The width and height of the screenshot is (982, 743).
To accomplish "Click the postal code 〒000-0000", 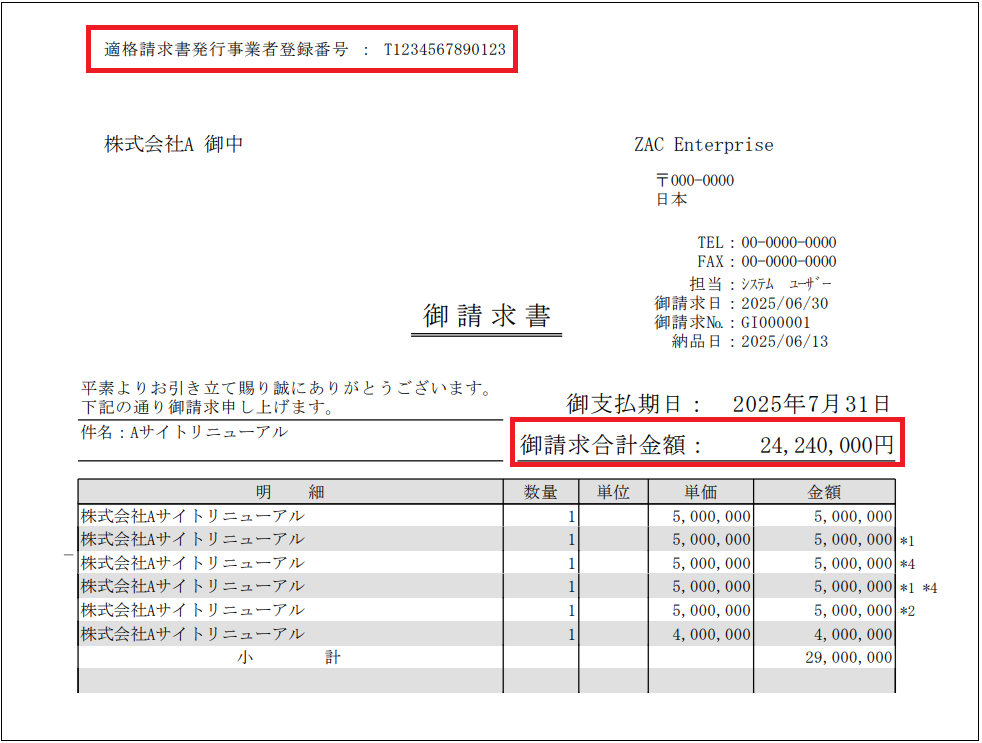I will click(694, 181).
